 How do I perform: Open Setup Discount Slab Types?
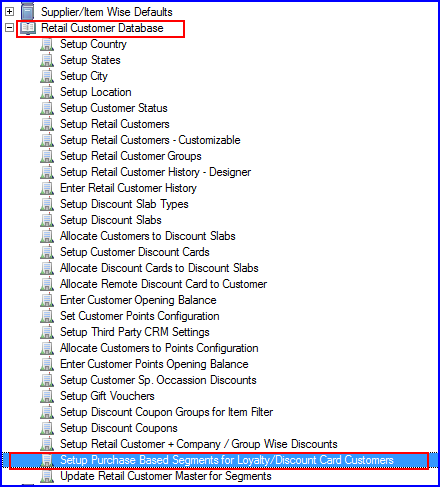coord(124,204)
